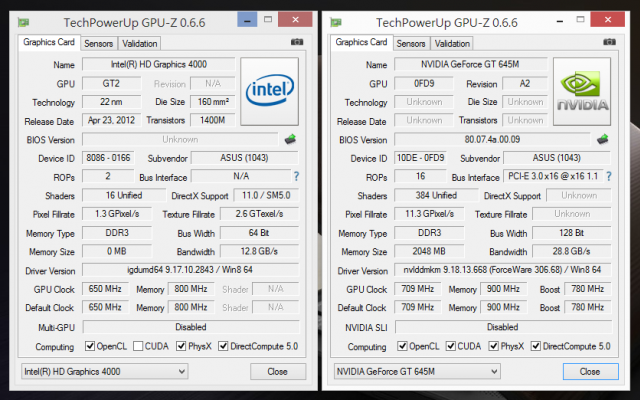Viewport: 640px width, 400px height.
Task: Click the Bus Width value 128 Bit
Action: tap(572, 233)
